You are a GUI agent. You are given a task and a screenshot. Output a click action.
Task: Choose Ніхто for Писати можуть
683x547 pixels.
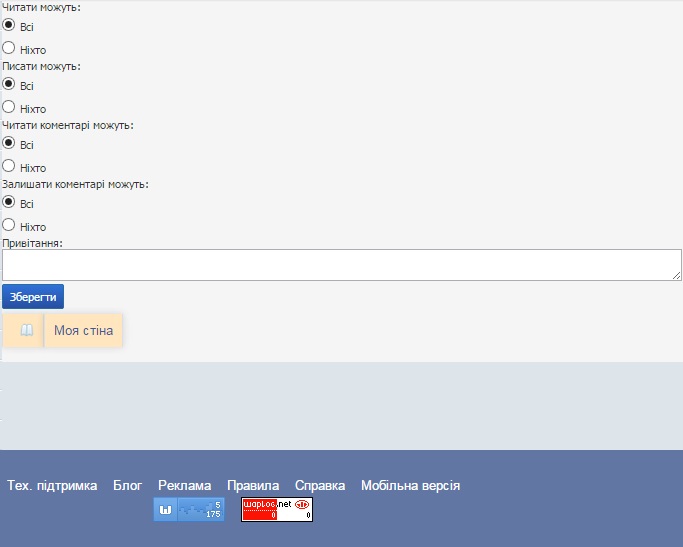[9, 107]
